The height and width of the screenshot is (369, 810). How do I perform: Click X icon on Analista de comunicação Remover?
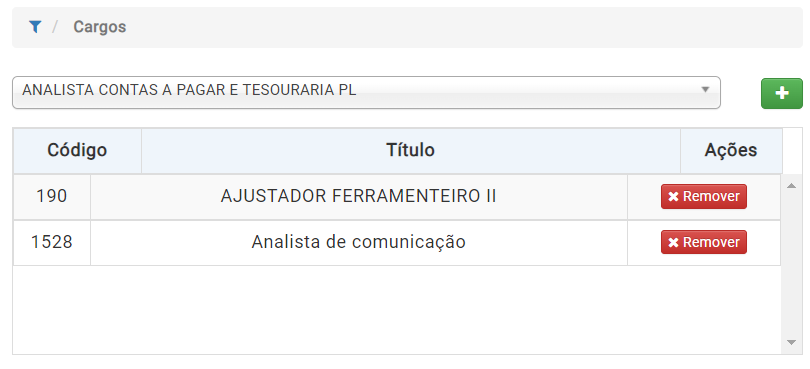[673, 242]
